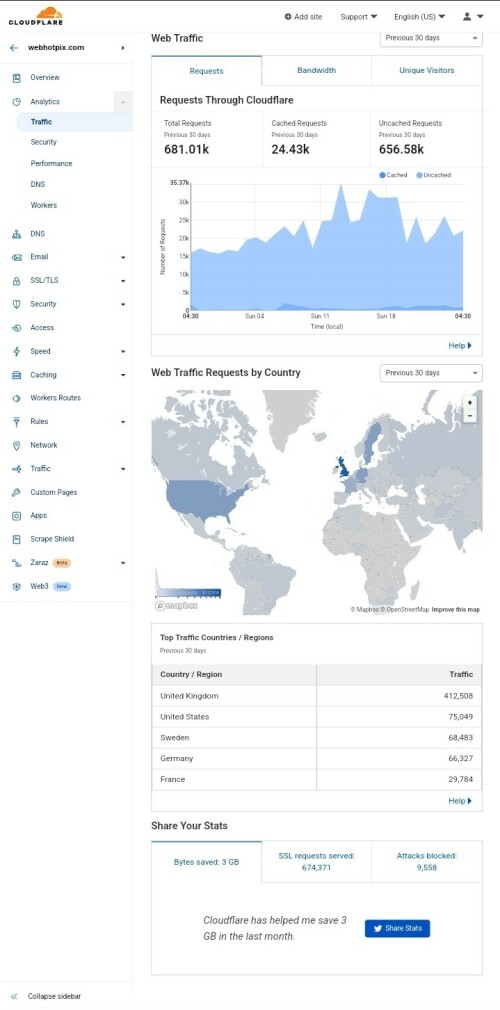500x1010 pixels.
Task: Toggle the Uncached series in chart legend
Action: click(434, 175)
